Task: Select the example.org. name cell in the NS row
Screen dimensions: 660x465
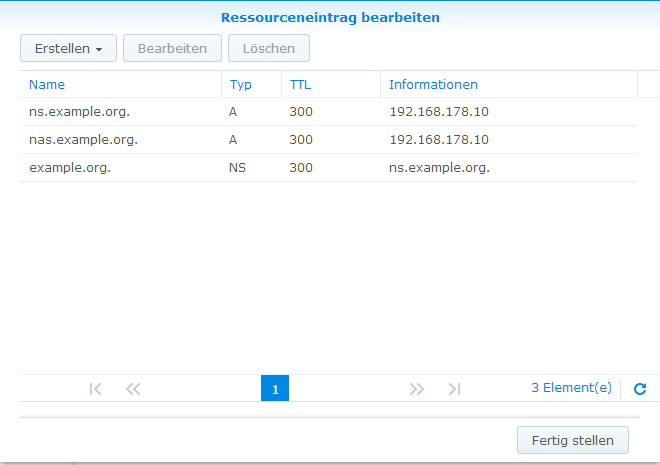Action: coord(70,168)
